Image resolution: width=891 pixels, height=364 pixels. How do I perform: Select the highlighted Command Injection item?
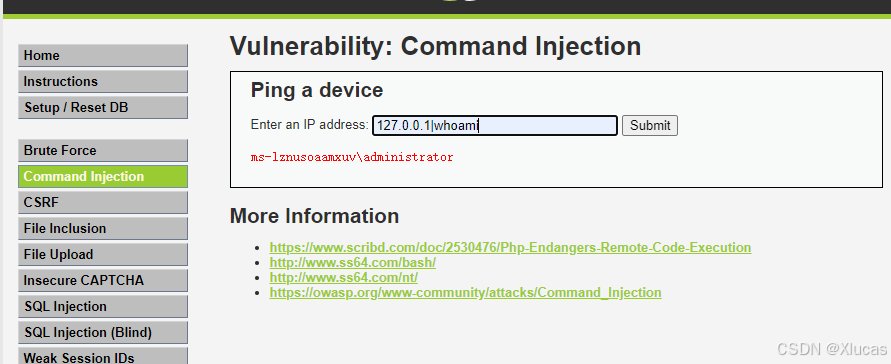pos(103,177)
